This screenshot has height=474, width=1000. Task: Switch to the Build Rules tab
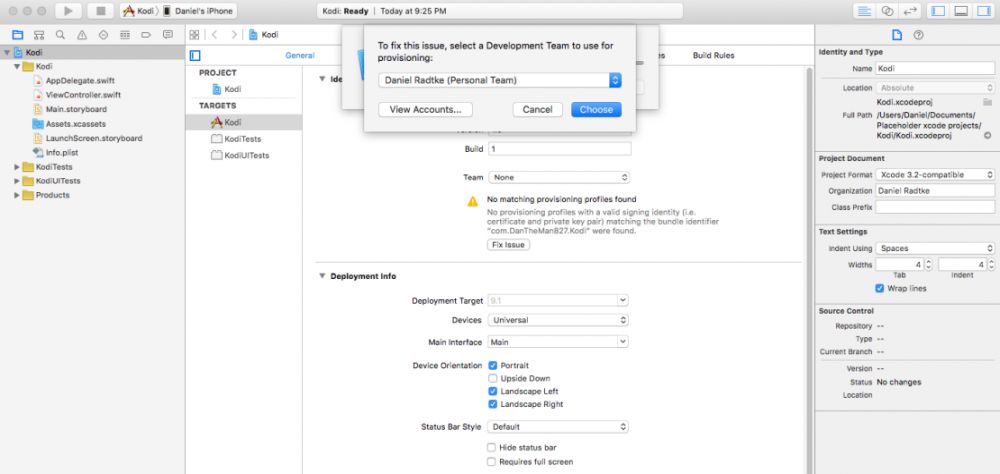714,56
